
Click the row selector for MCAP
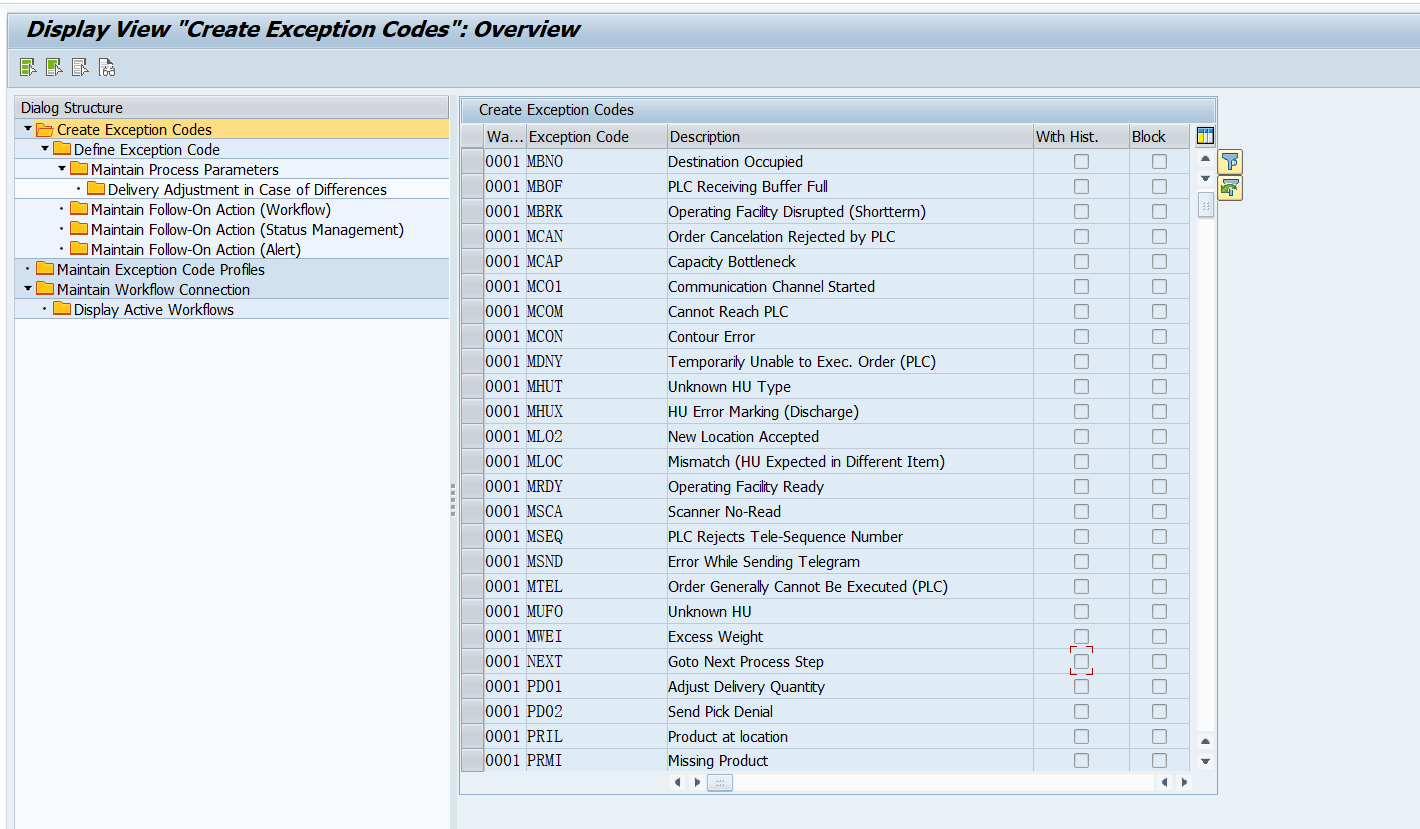pyautogui.click(x=472, y=262)
